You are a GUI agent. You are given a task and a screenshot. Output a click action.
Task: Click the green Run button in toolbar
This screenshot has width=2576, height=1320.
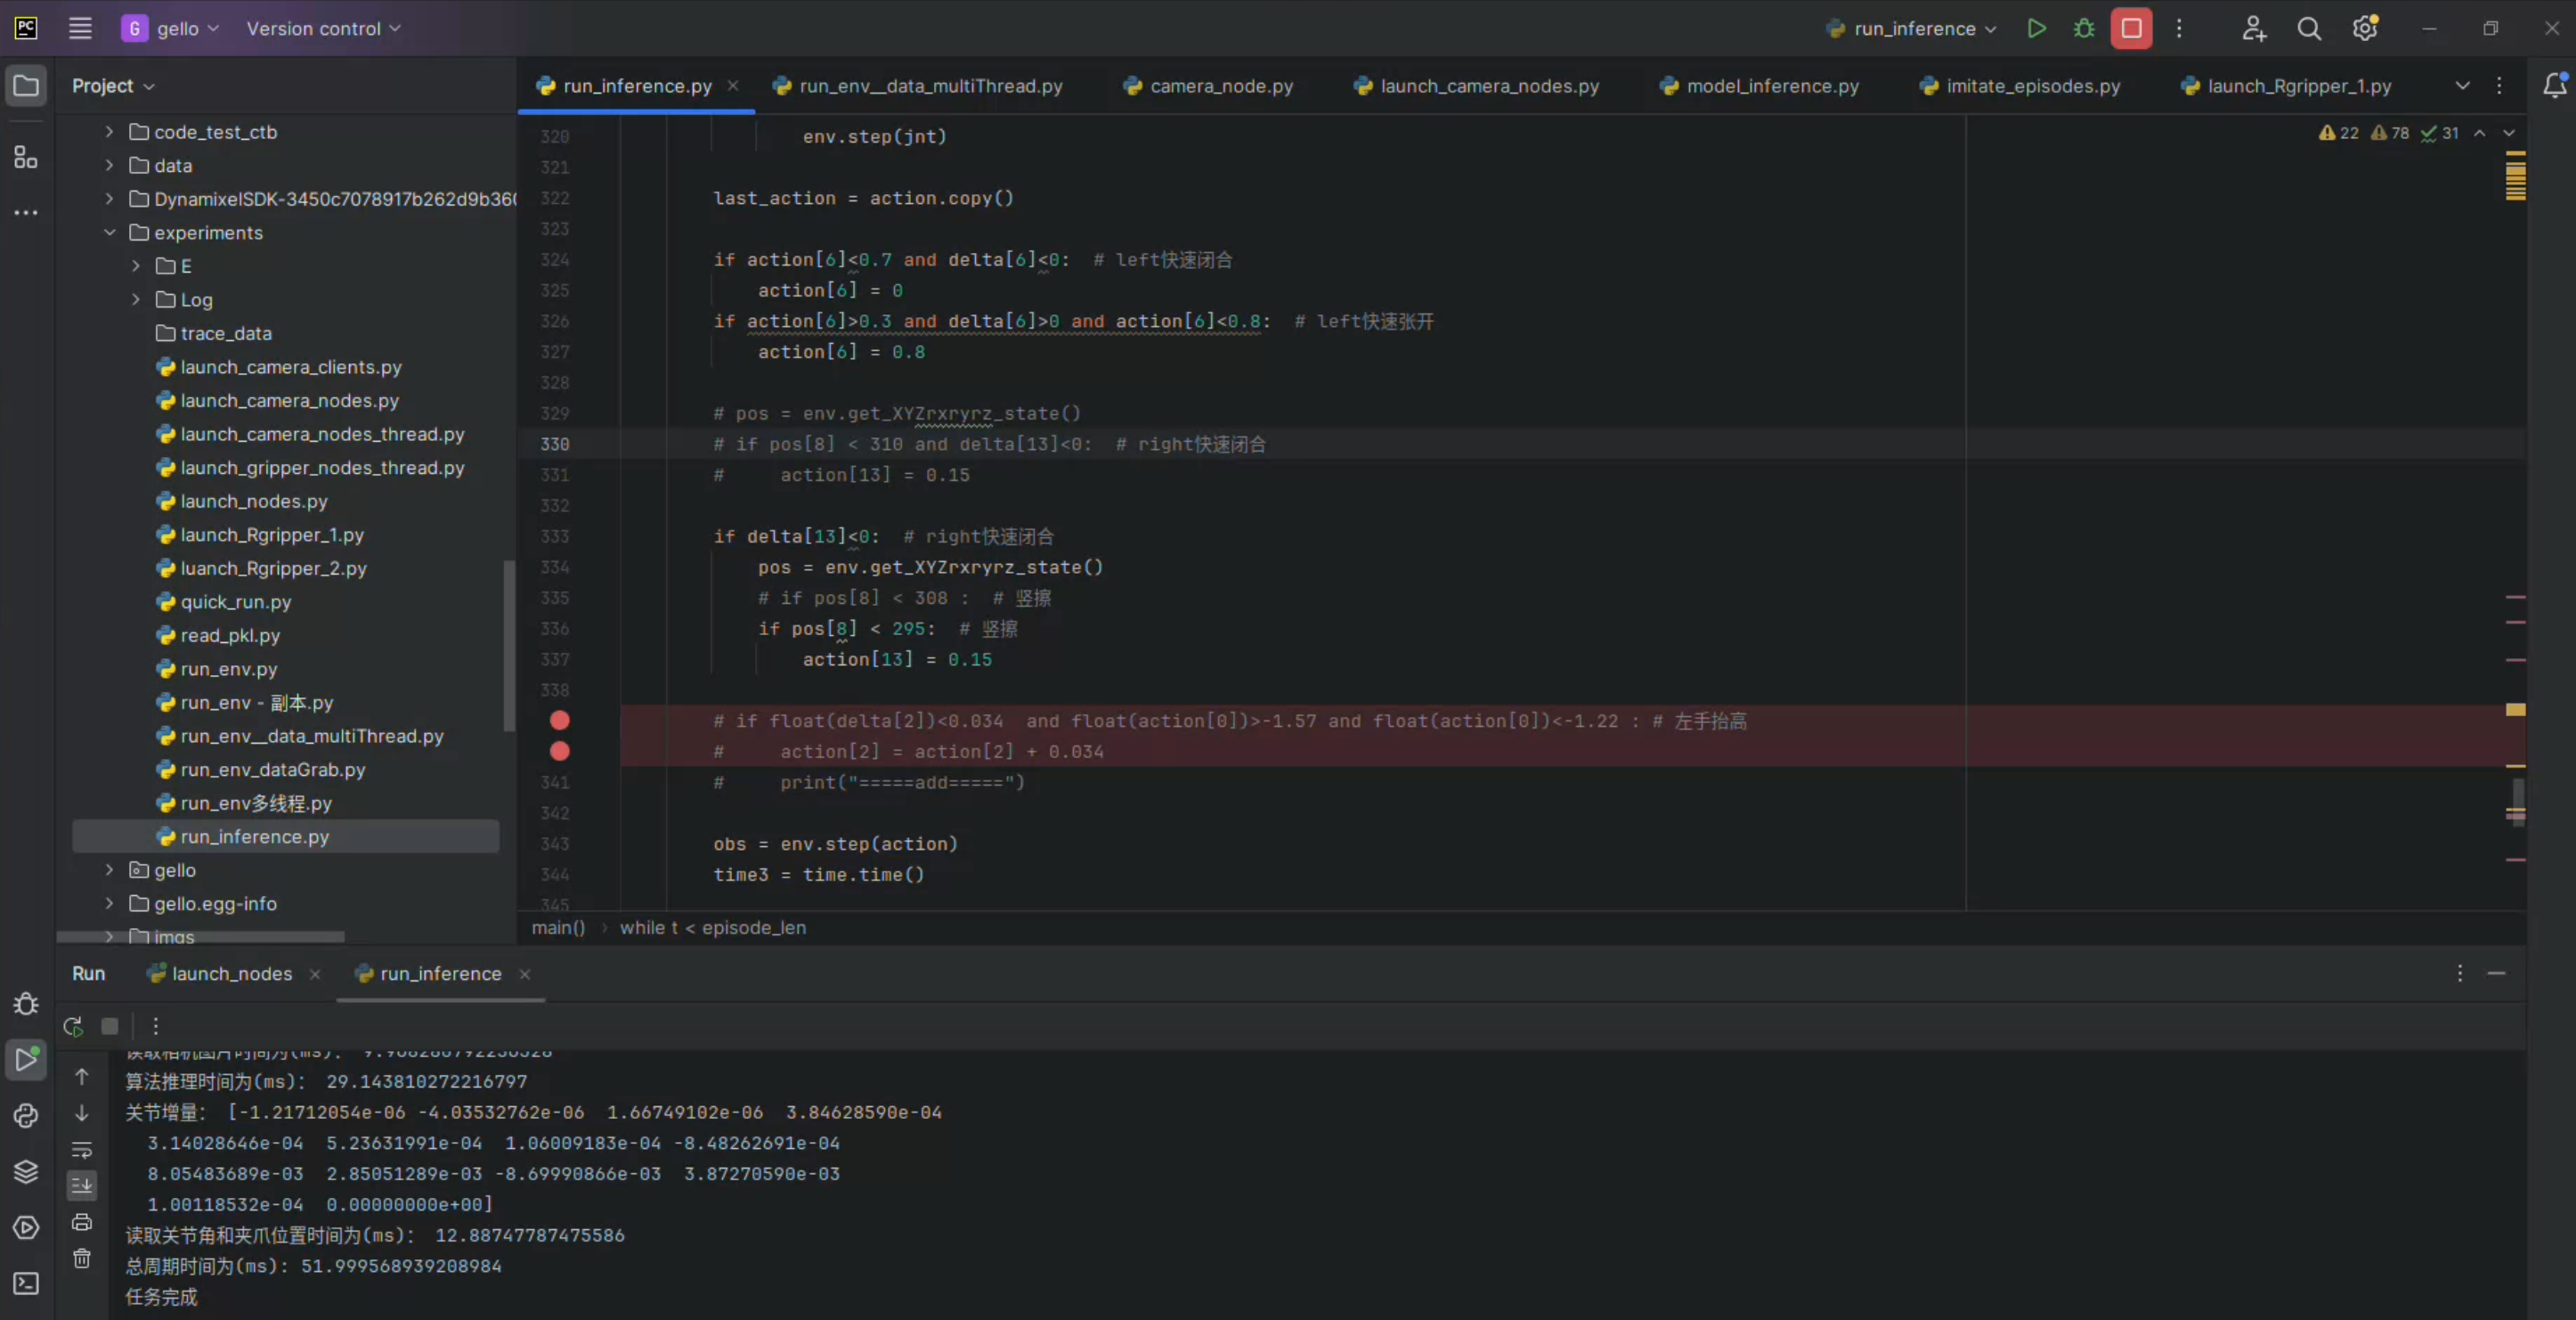2036,28
